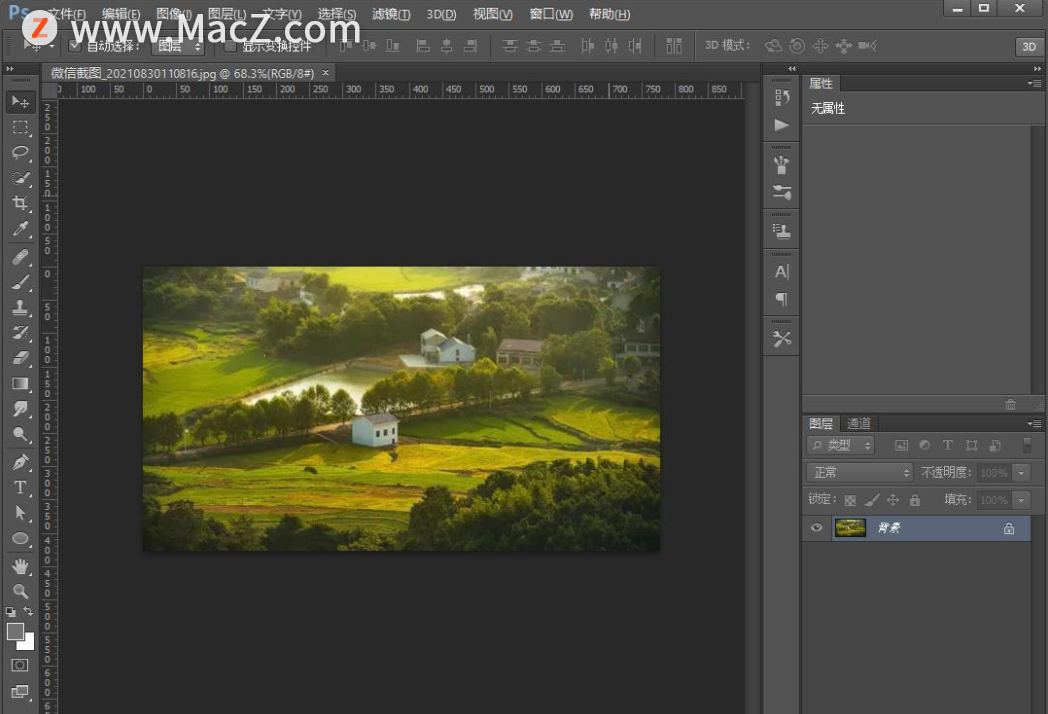Toggle layer filtering switch on
Image resolution: width=1048 pixels, height=714 pixels.
pyautogui.click(x=1027, y=445)
